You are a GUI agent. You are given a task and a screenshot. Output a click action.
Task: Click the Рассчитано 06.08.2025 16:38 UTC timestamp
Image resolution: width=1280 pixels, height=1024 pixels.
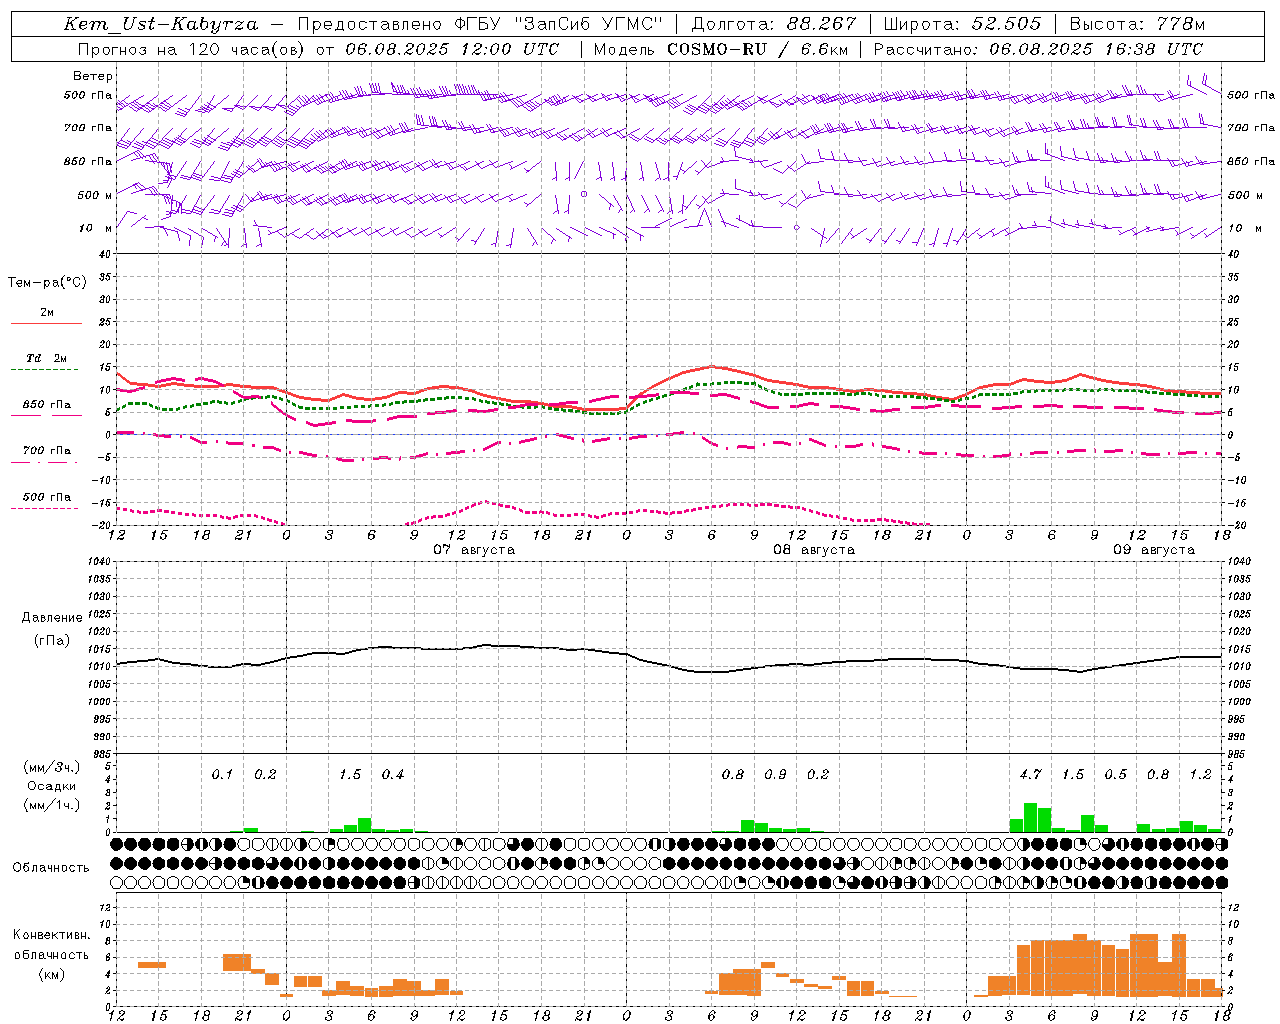coord(1038,49)
